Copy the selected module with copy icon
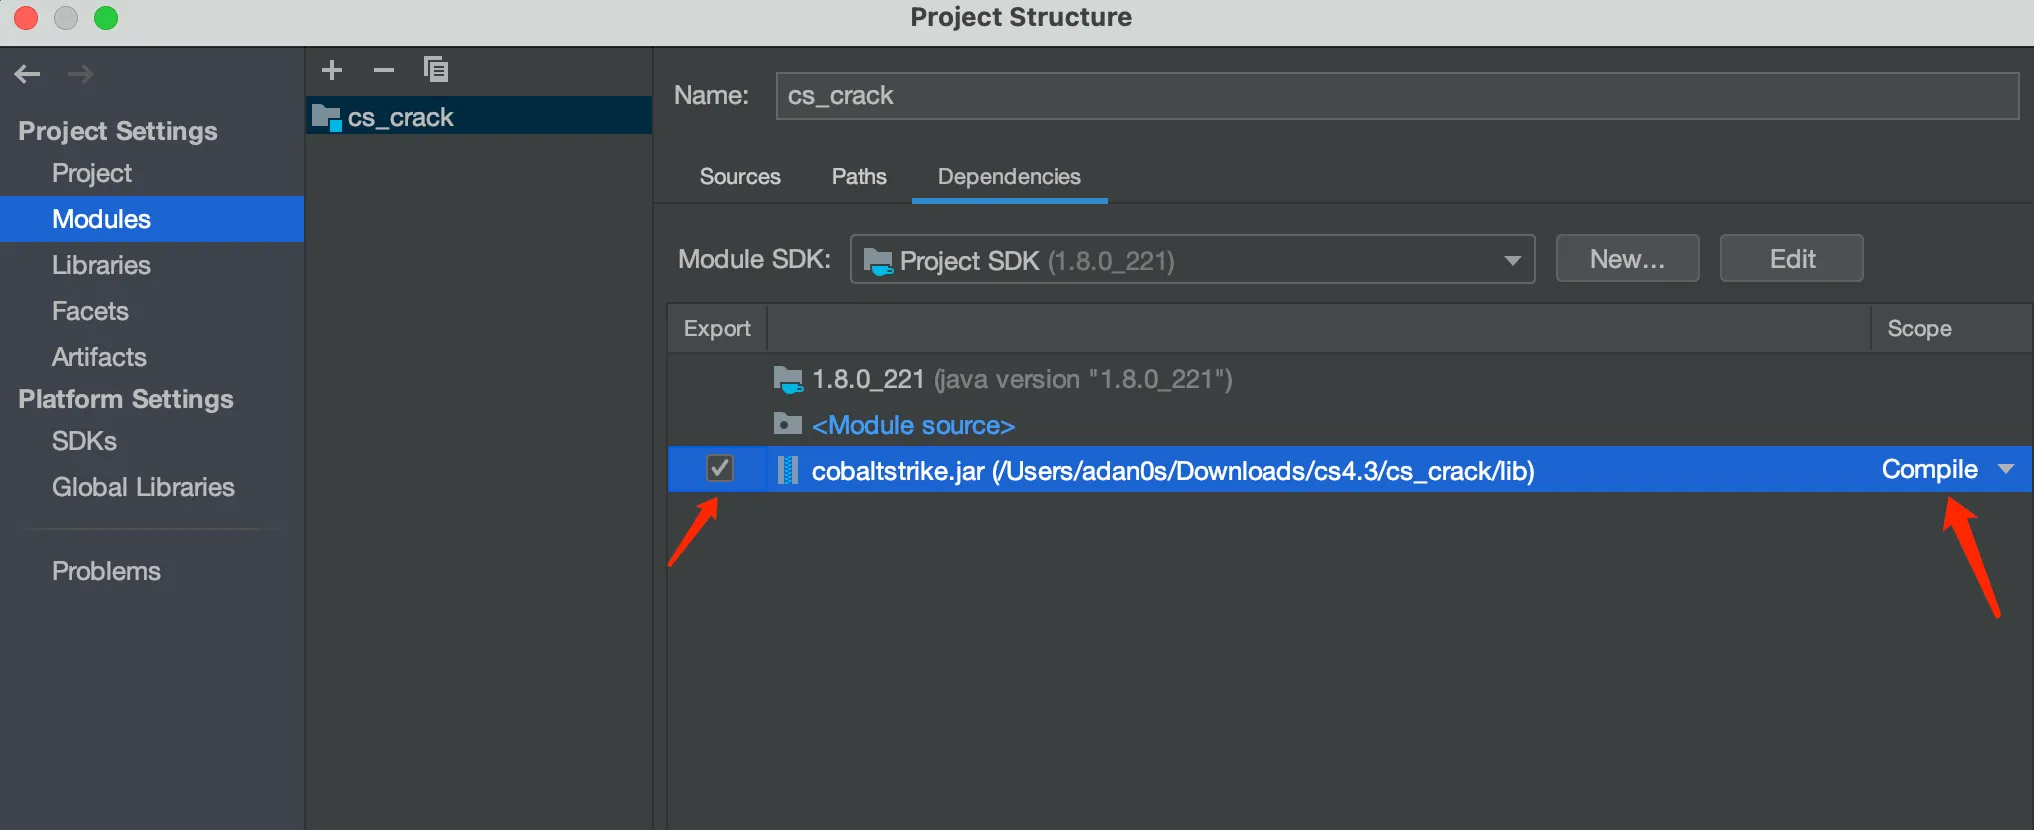This screenshot has height=830, width=2034. tap(436, 70)
